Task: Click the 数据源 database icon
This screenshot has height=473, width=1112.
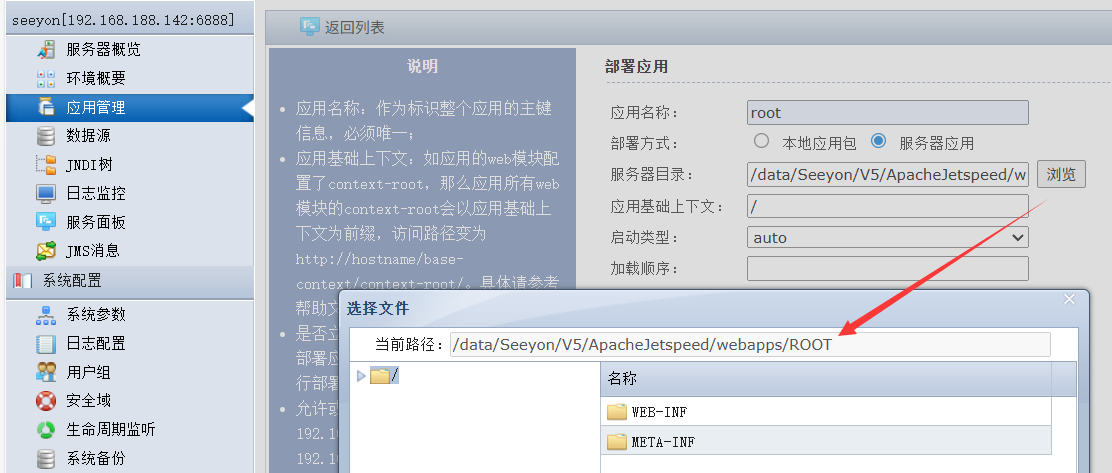Action: click(x=46, y=136)
